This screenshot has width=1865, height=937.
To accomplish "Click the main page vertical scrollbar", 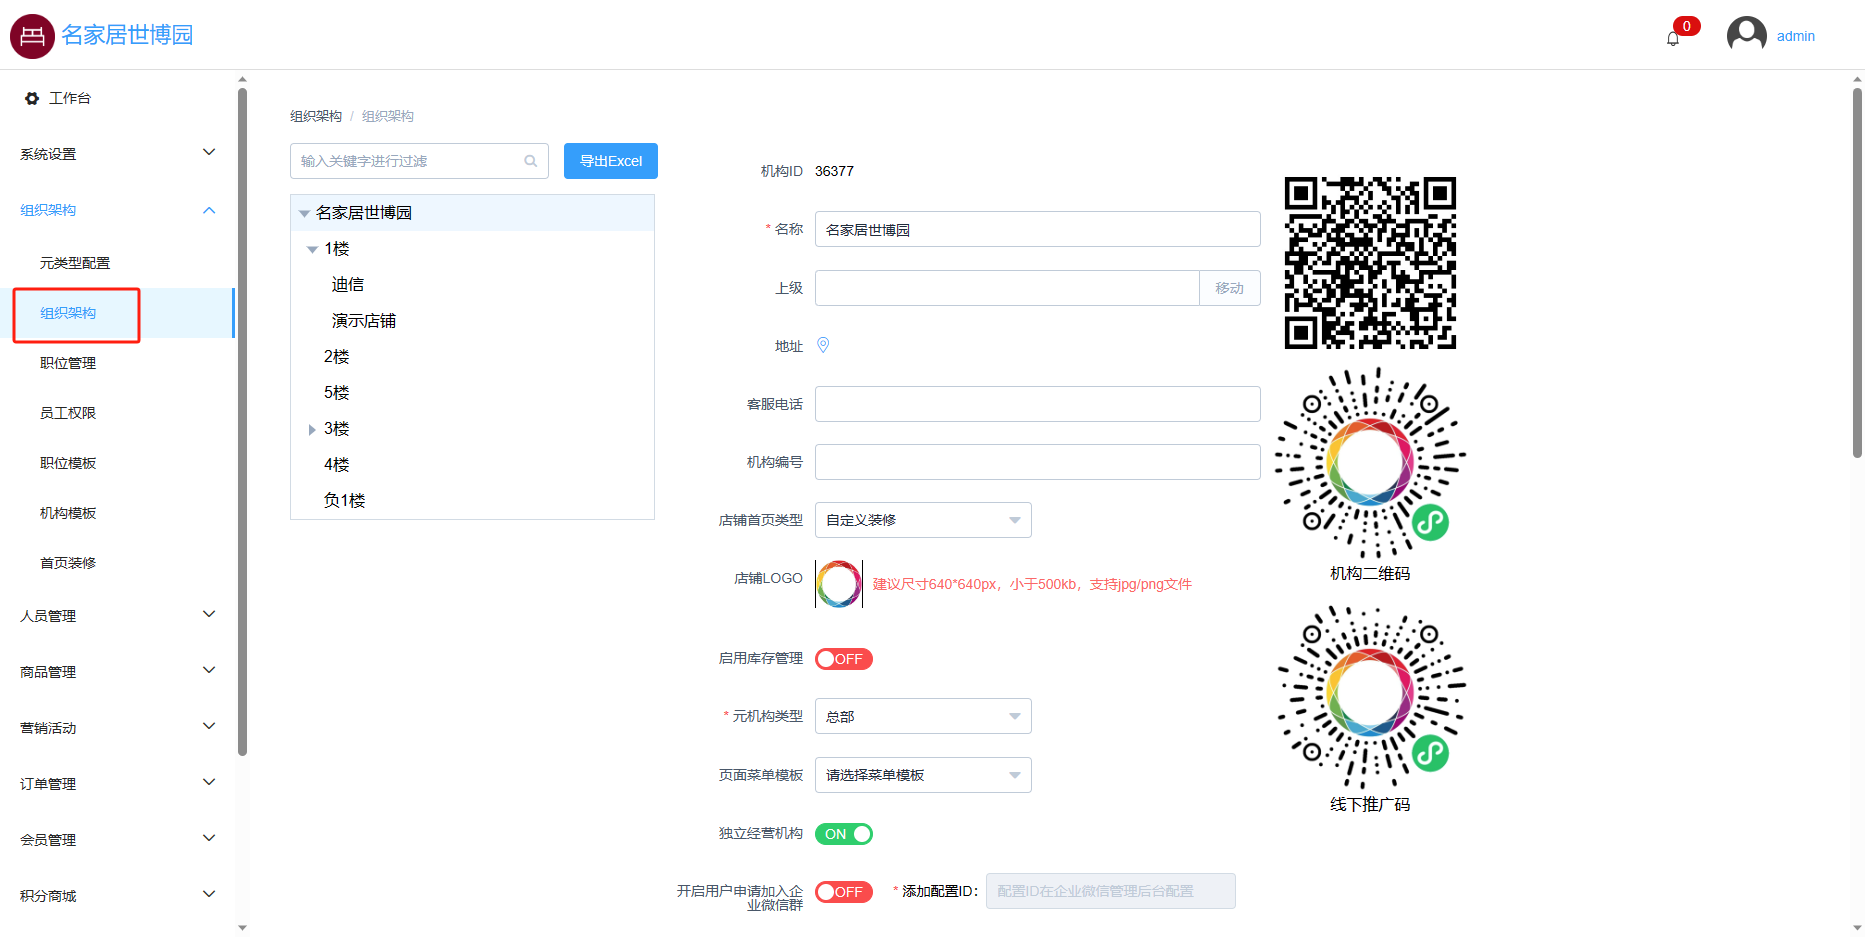I will point(1857,272).
